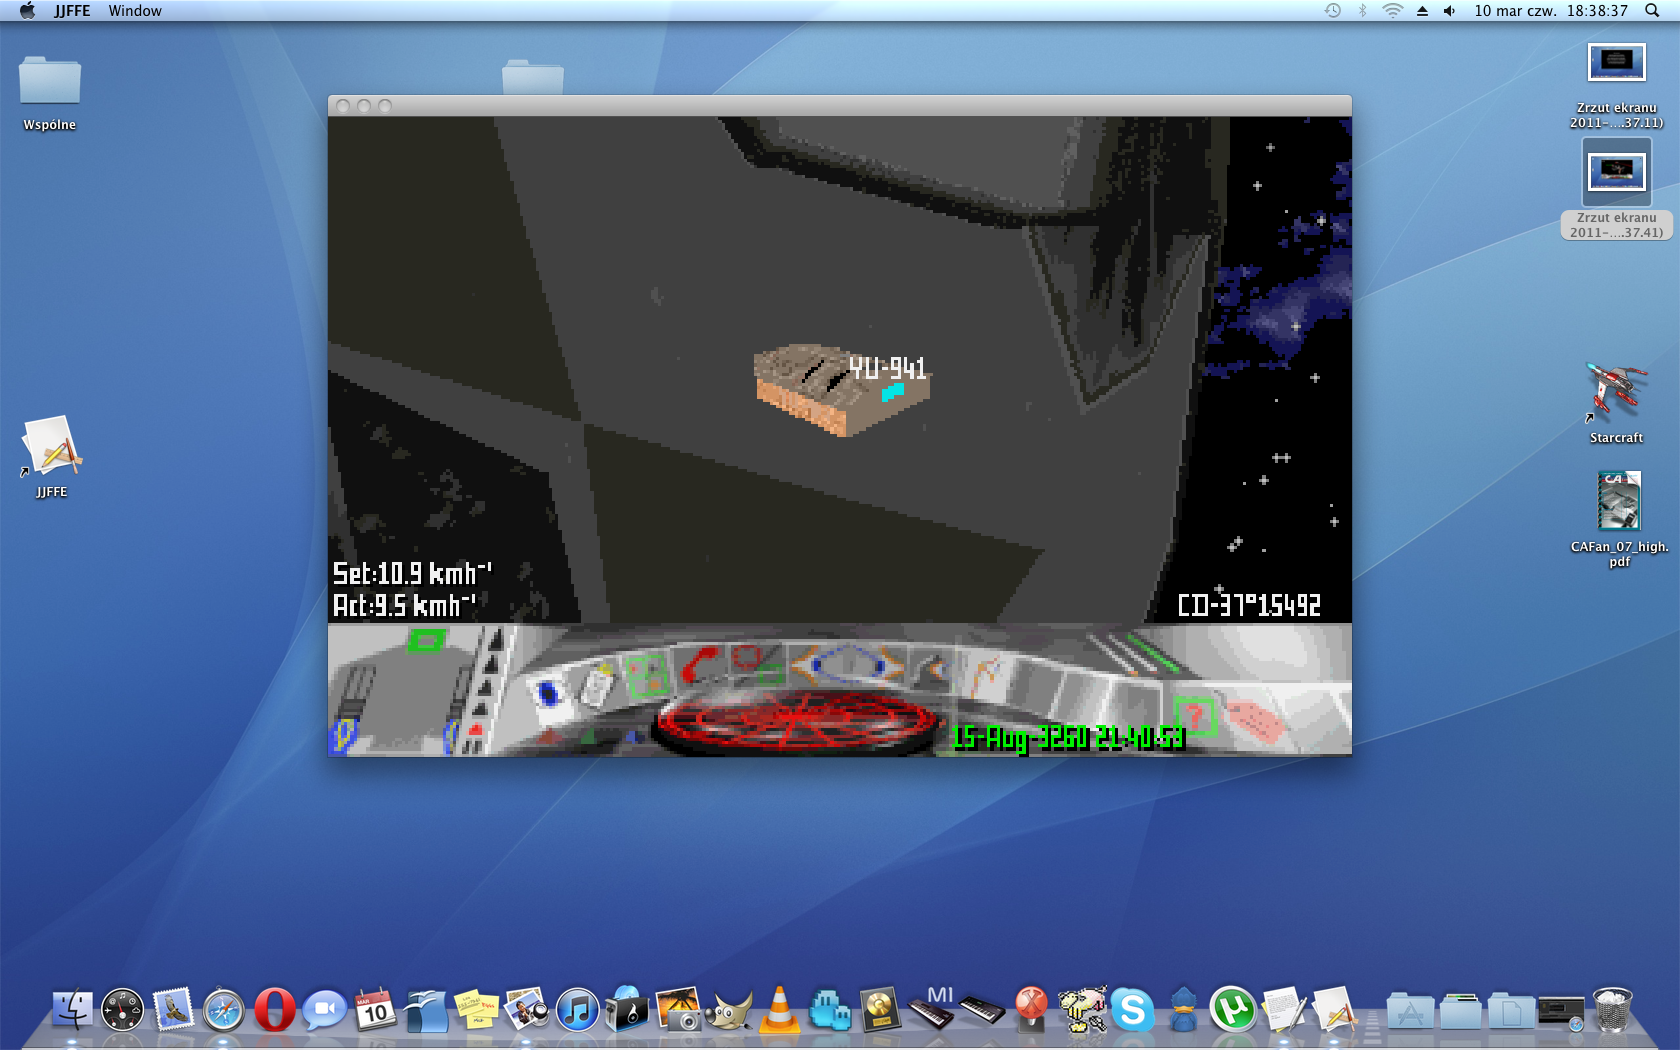The height and width of the screenshot is (1050, 1680).
Task: Click the pink tag icon on console
Action: 1255,721
